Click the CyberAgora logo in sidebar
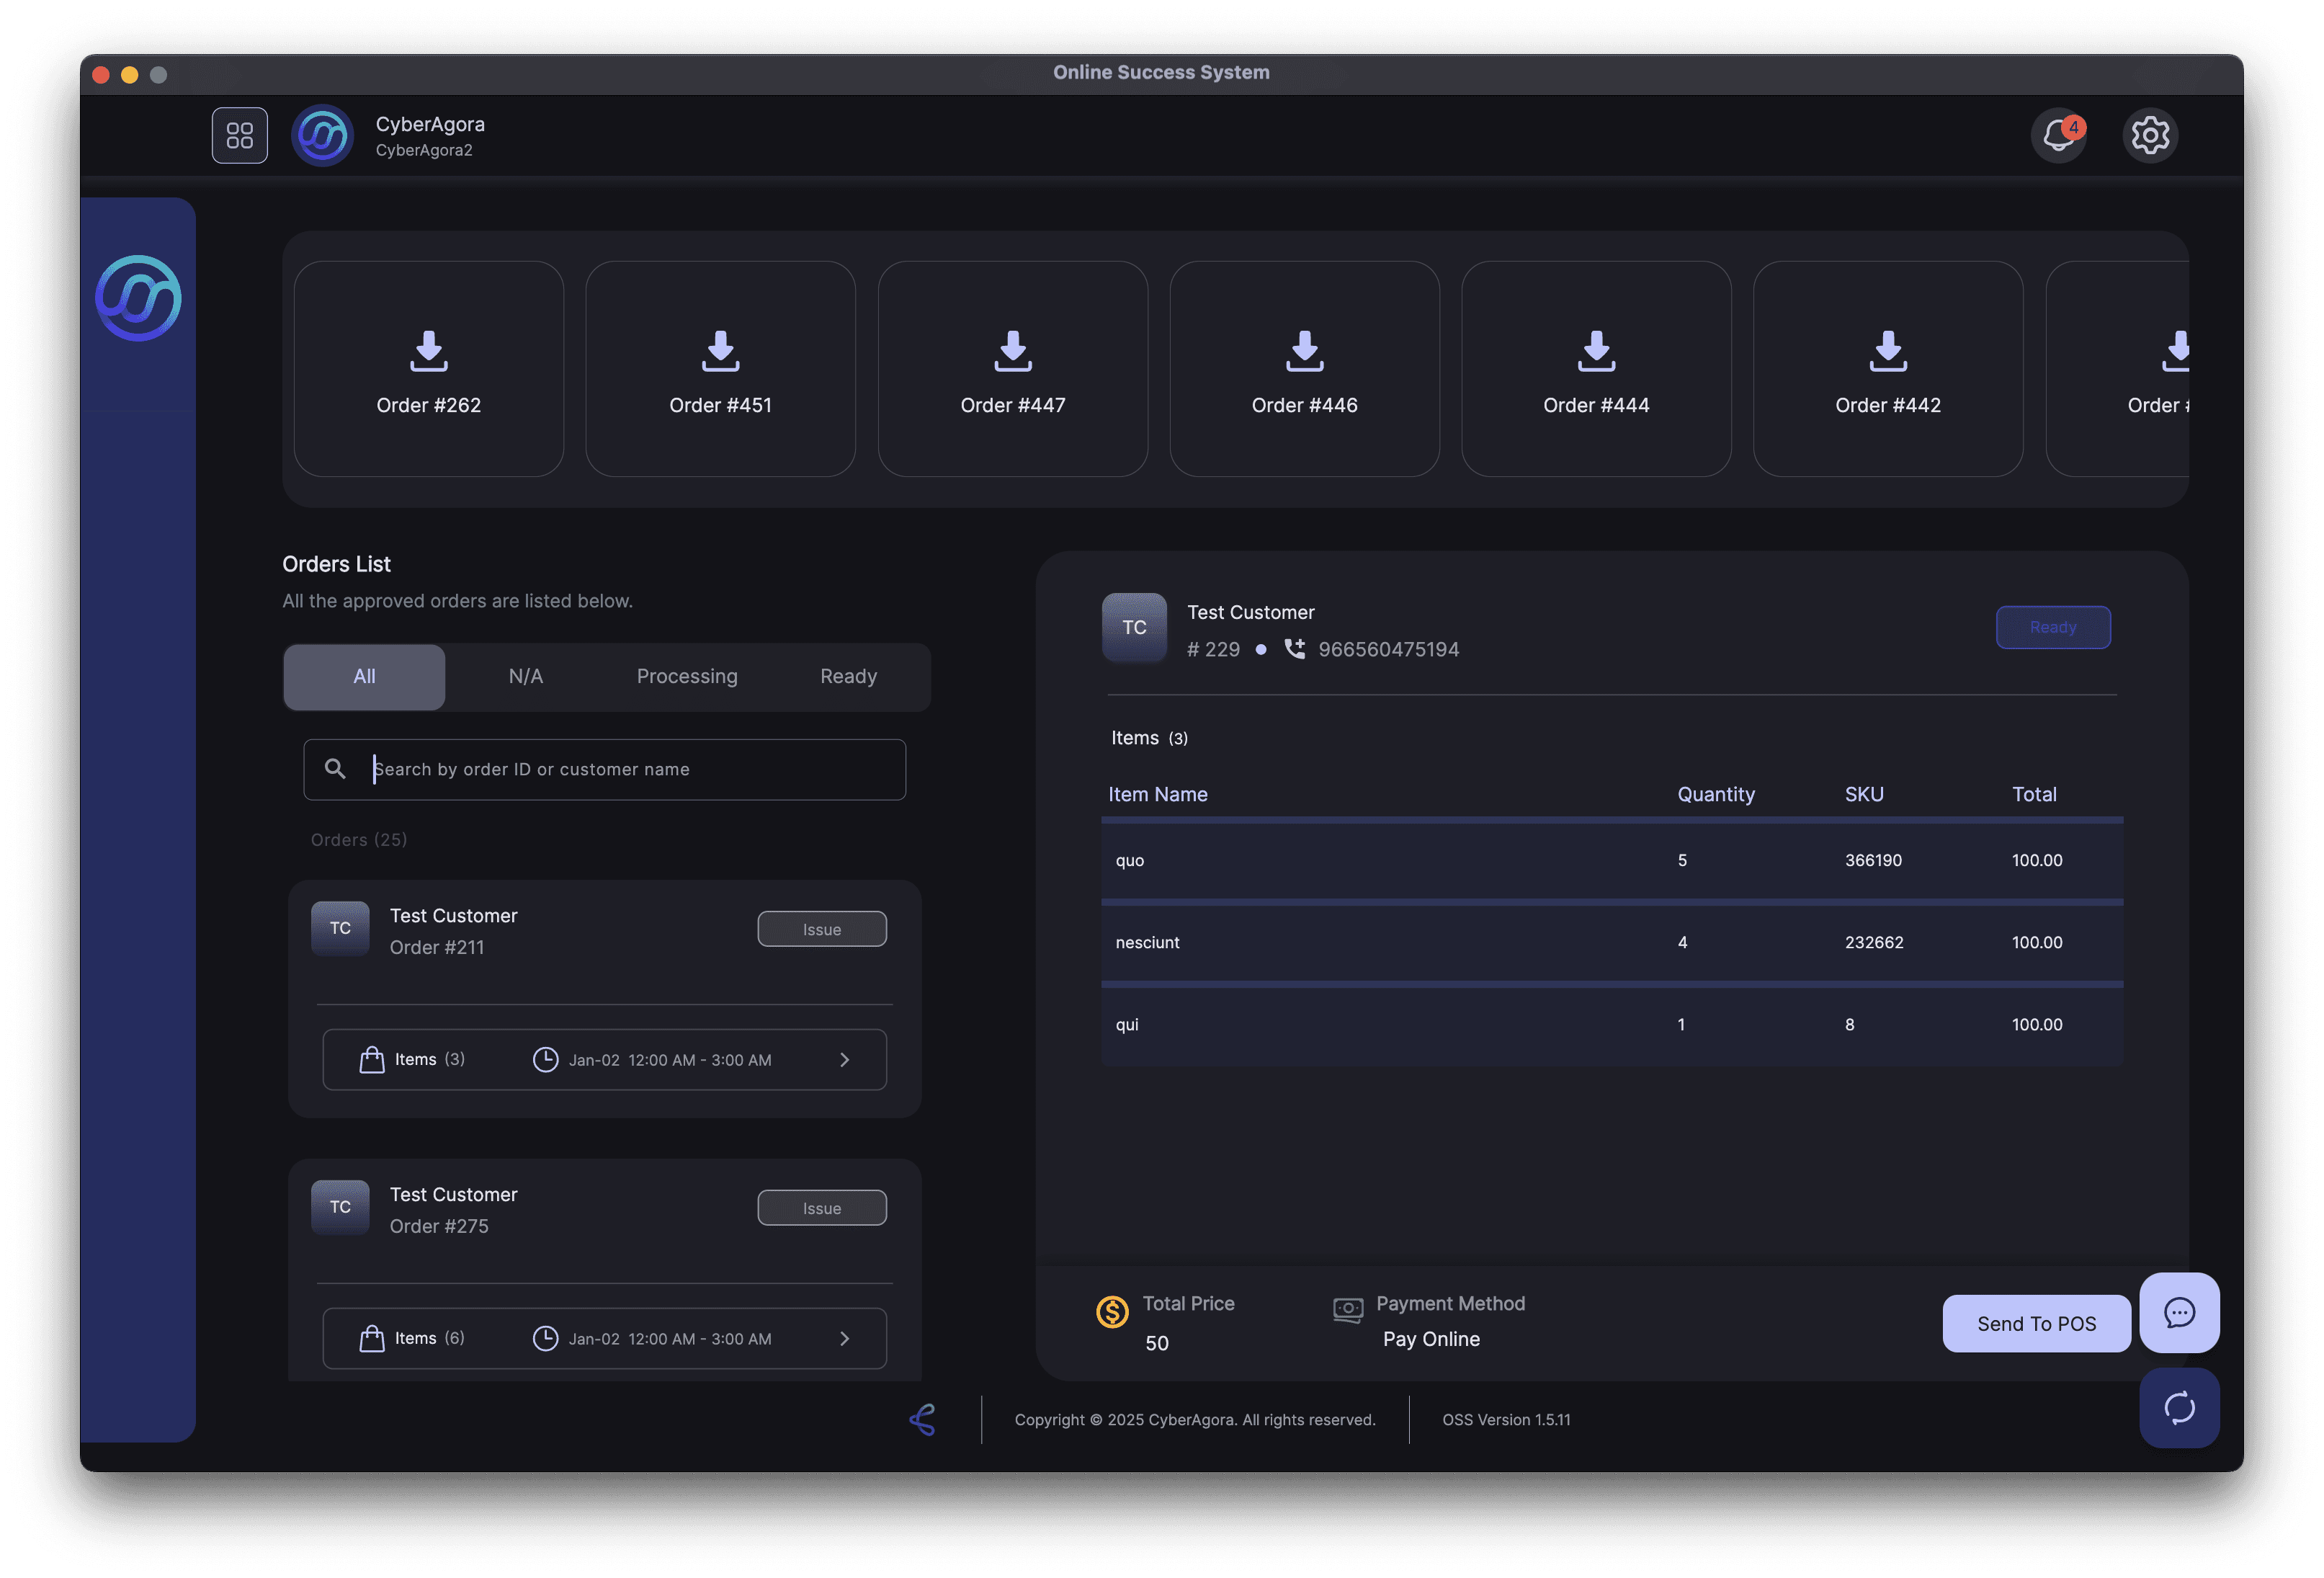 [138, 298]
